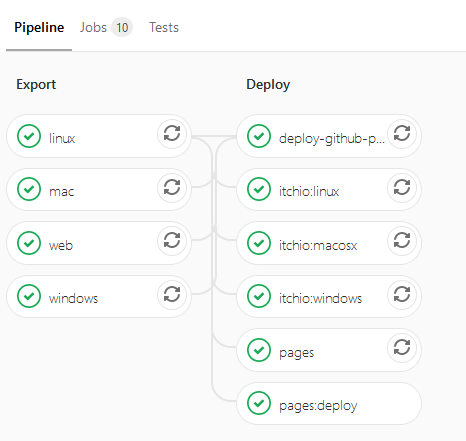
Task: Retry the itchio:macosx deploy job
Action: point(402,241)
